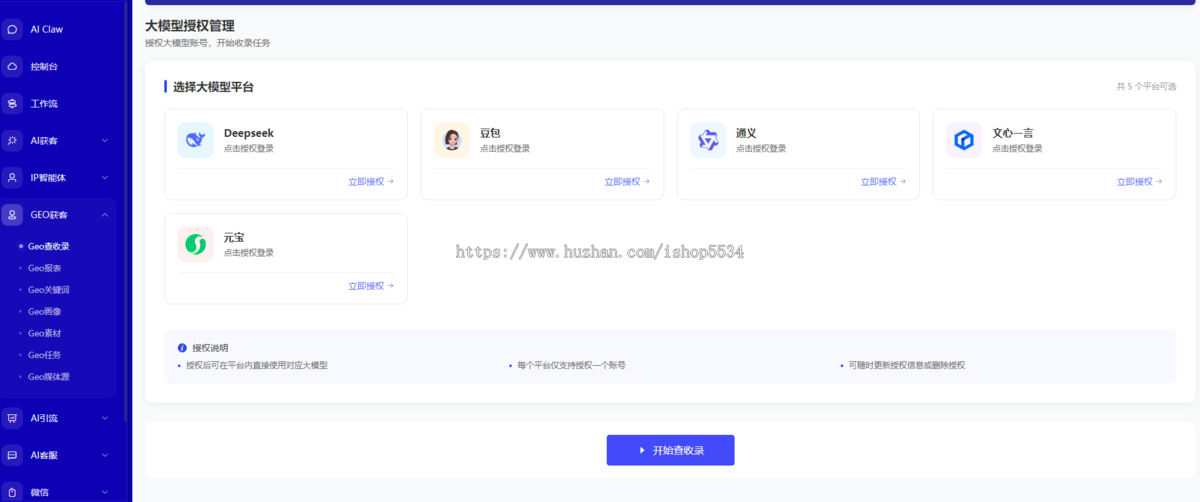Image resolution: width=1200 pixels, height=502 pixels.
Task: Click the 可随时更新授权信息或删除授权 note
Action: 907,366
